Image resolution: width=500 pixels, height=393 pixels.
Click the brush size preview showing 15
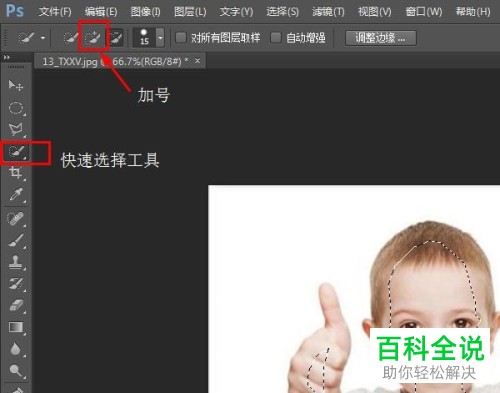[x=144, y=37]
